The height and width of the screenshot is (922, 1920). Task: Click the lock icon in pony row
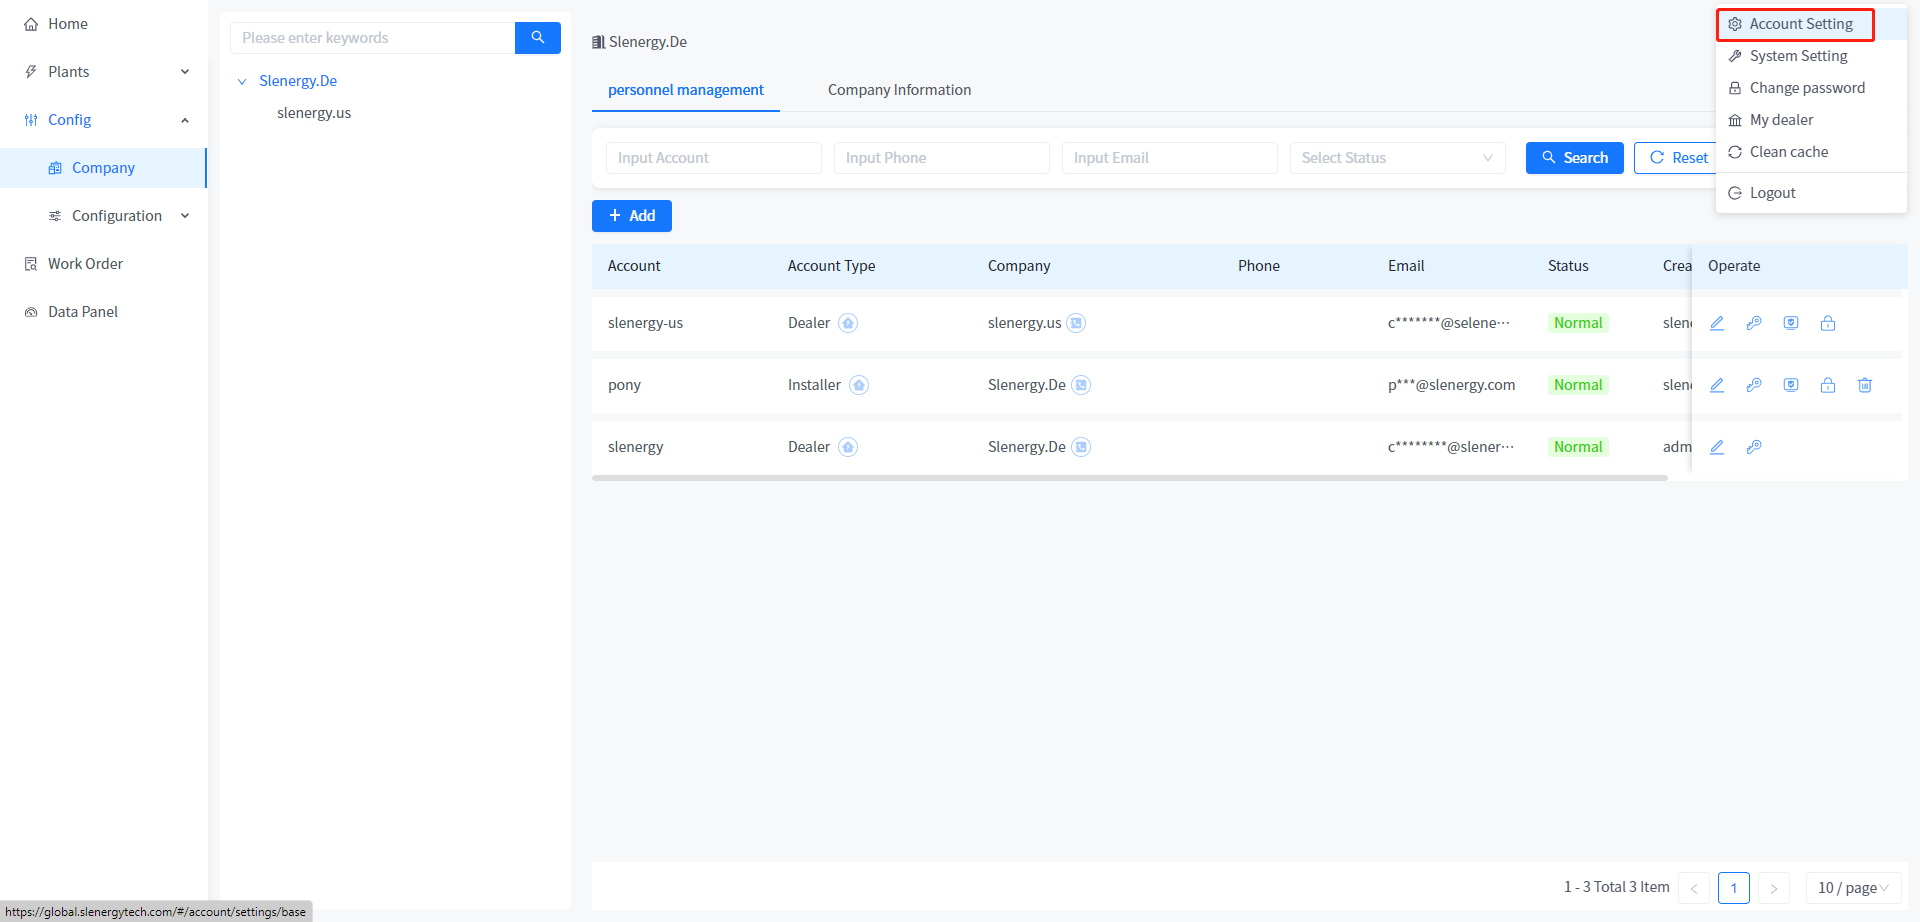tap(1828, 385)
